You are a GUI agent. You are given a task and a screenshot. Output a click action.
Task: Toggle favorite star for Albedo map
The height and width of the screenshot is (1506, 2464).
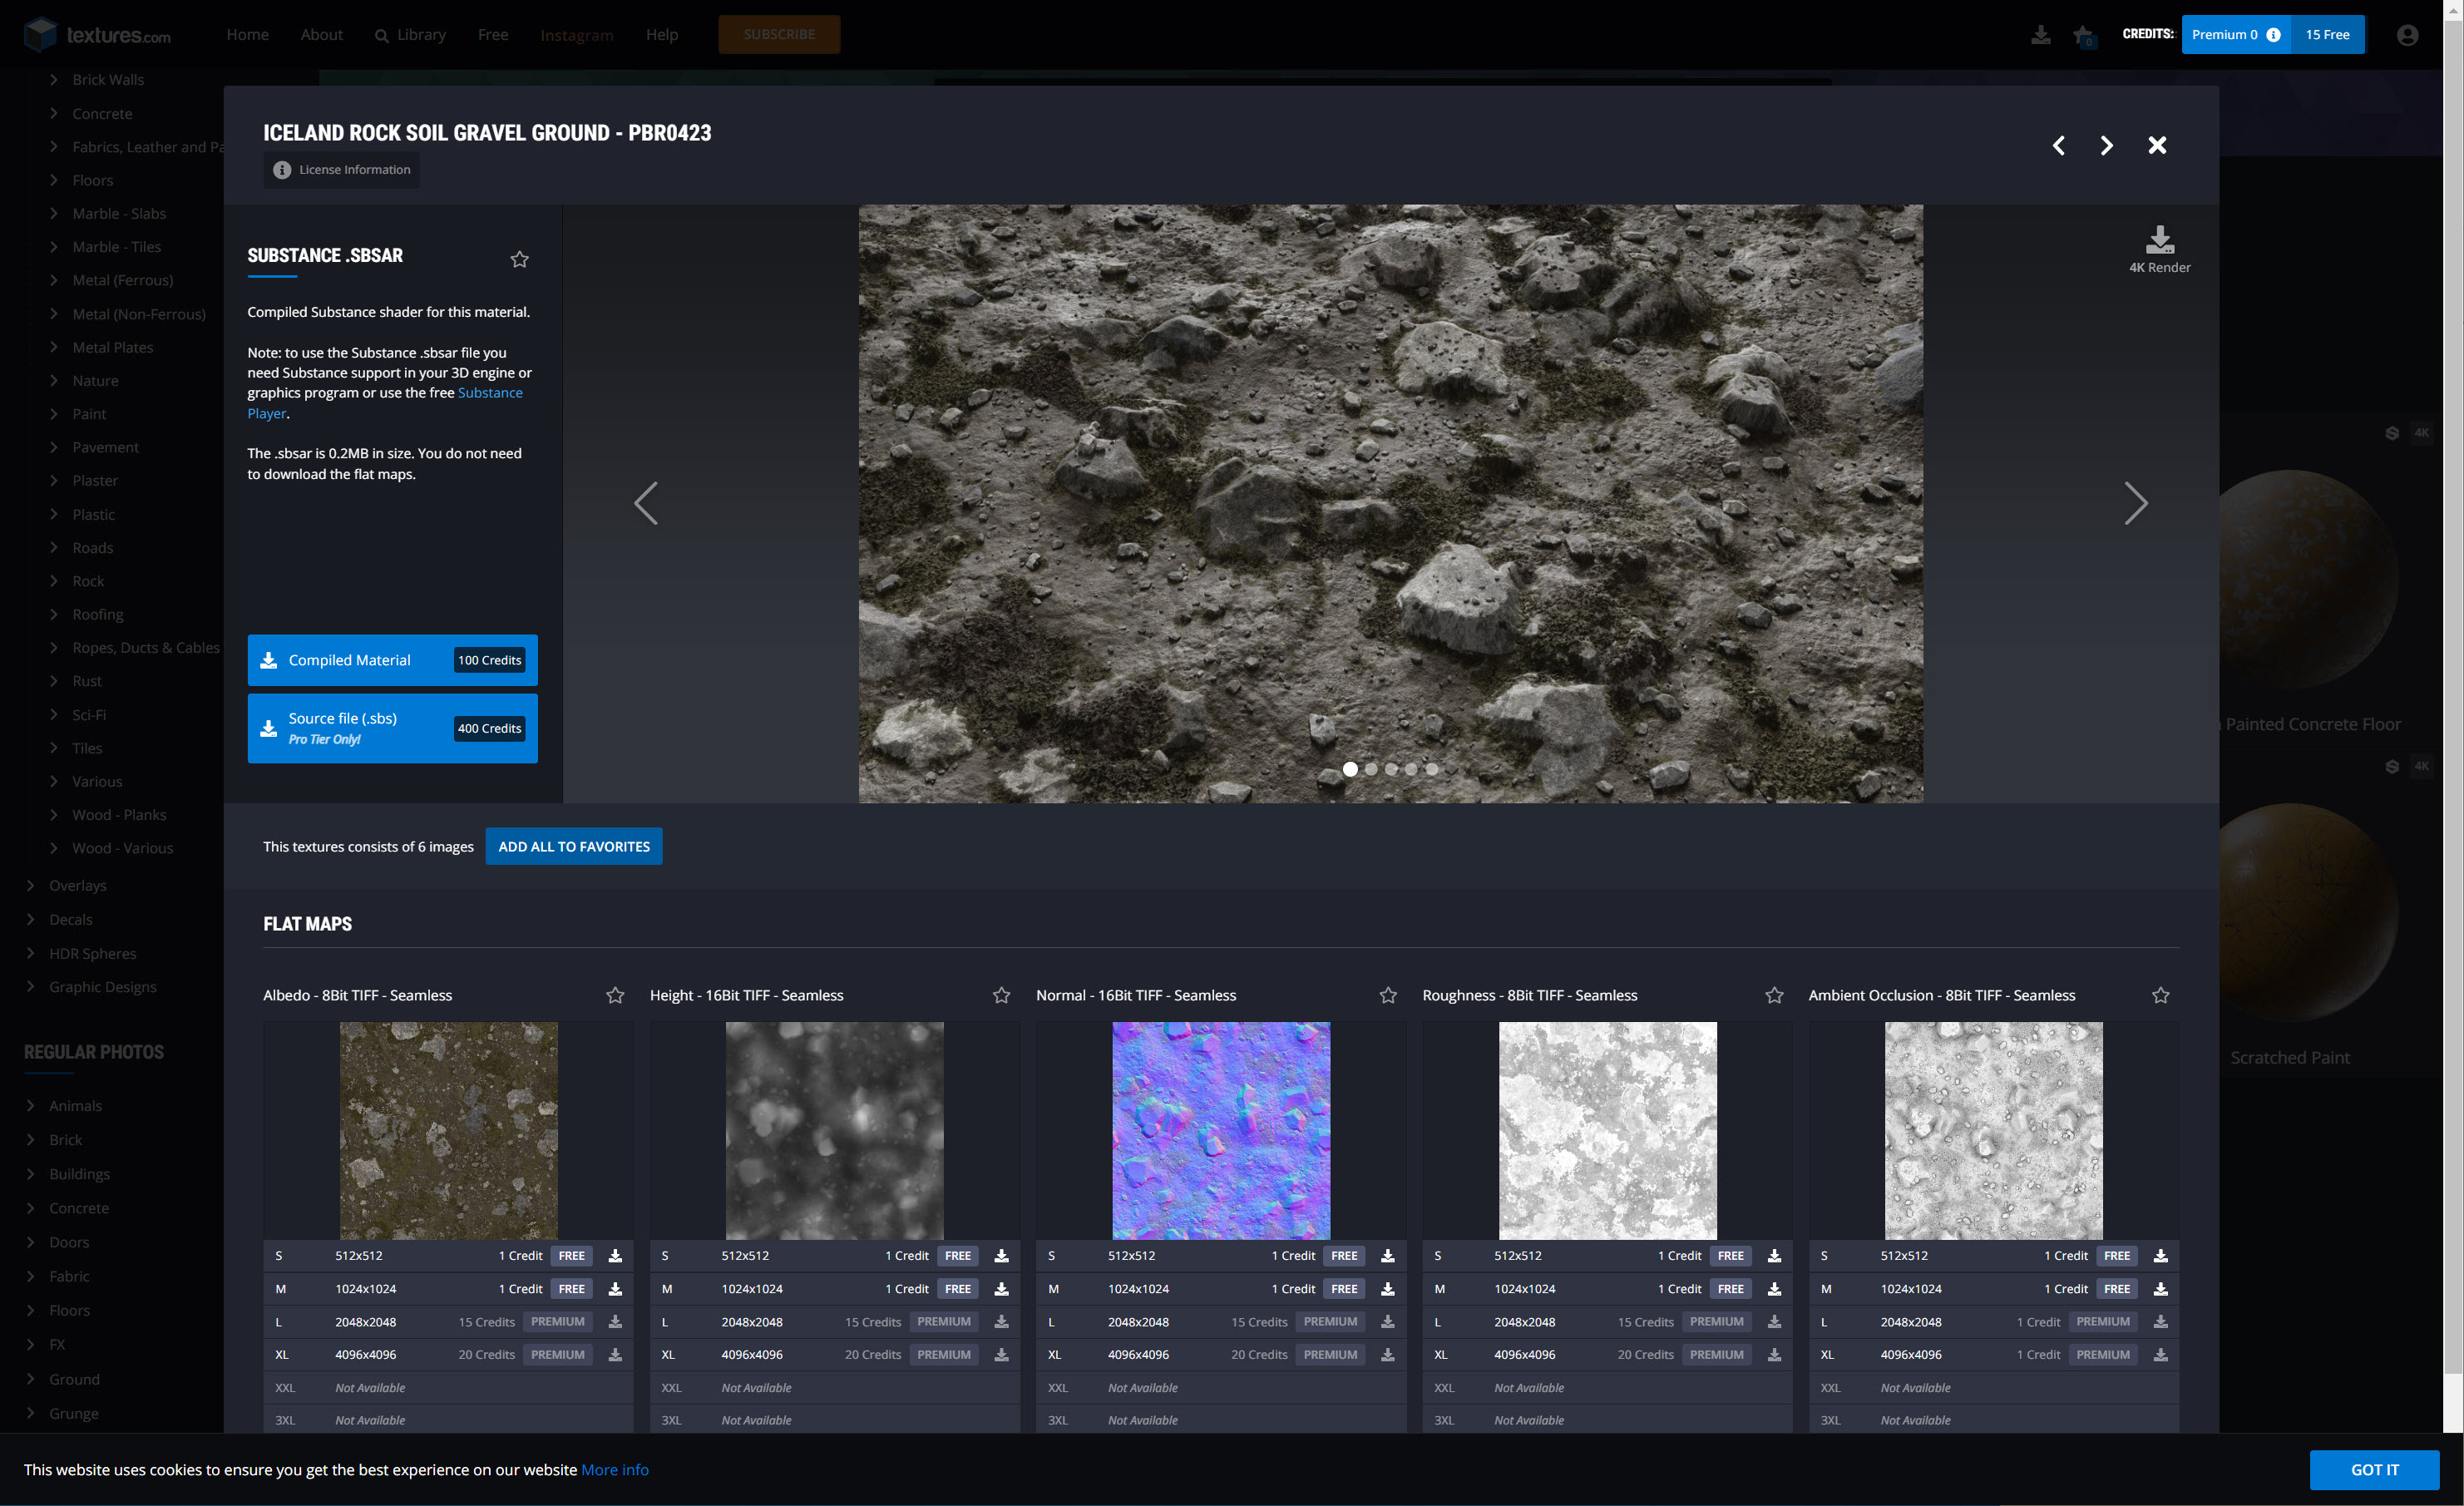[615, 995]
